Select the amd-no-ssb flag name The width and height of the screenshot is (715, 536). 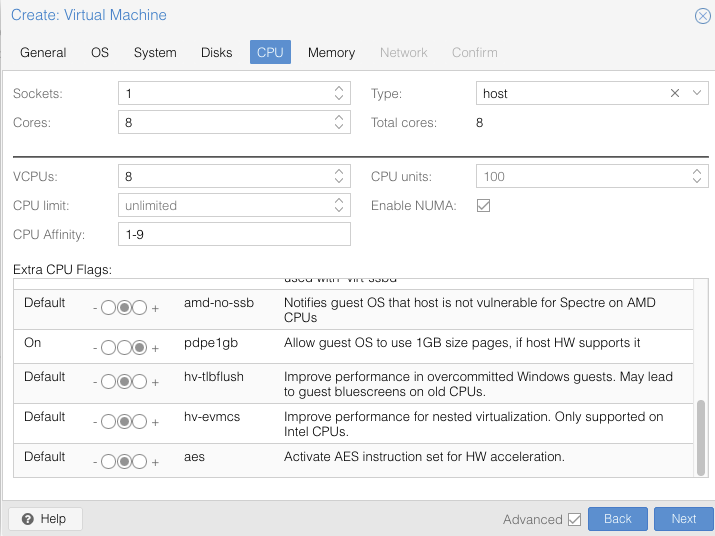click(x=219, y=303)
